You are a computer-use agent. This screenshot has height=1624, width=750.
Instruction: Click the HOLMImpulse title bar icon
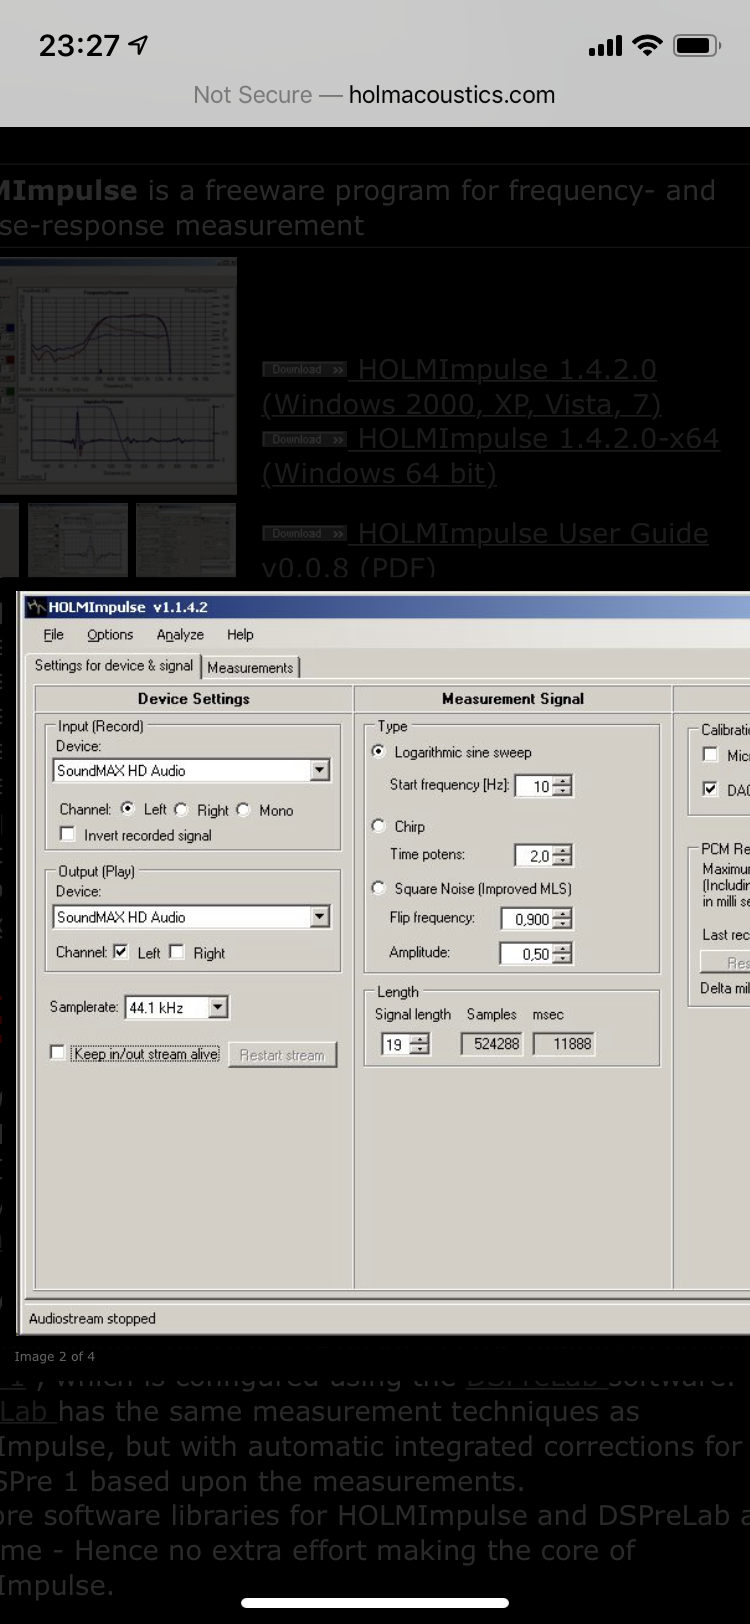tap(36, 606)
